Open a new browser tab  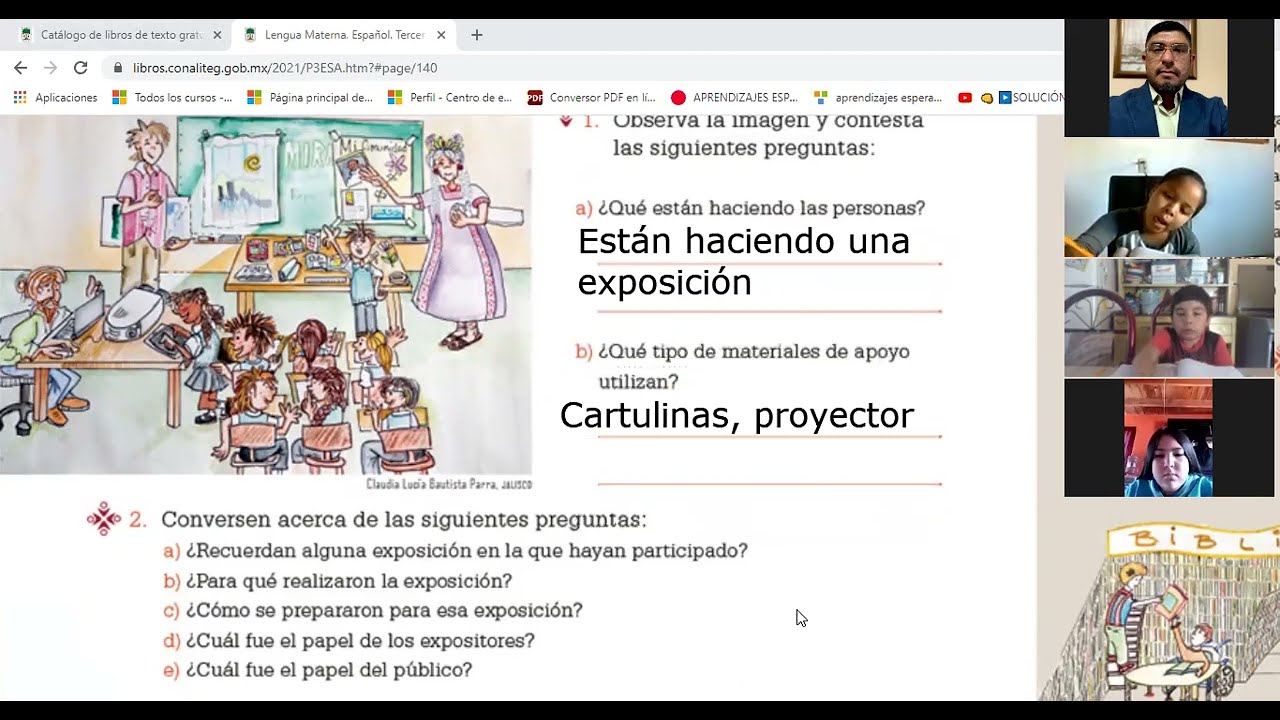point(477,35)
